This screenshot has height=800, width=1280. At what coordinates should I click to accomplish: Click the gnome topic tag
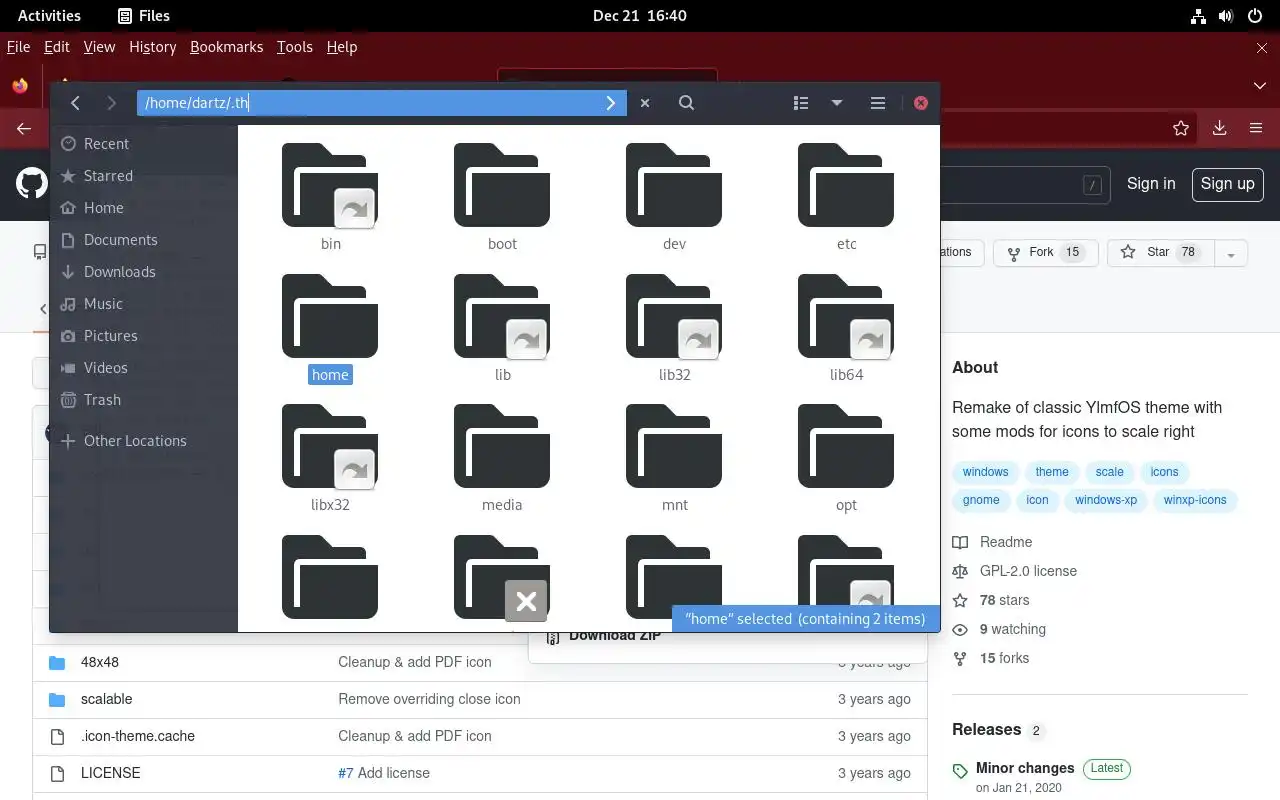click(981, 500)
